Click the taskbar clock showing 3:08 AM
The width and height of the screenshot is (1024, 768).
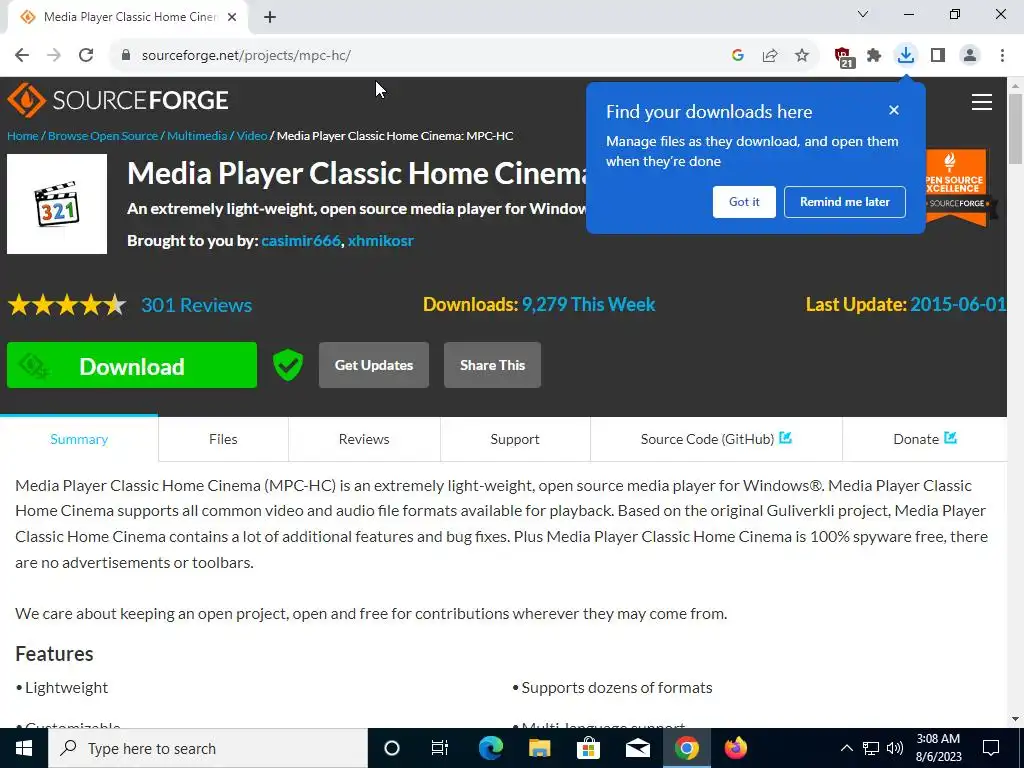pos(938,748)
